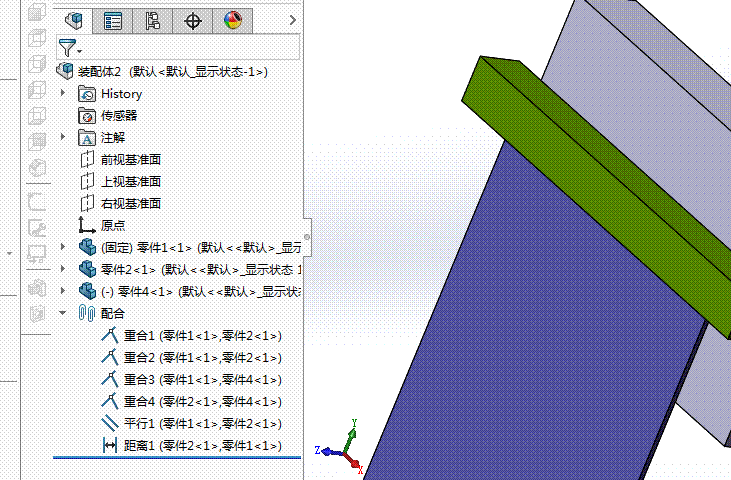
Task: Open the FeatureManager design tree tab
Action: pyautogui.click(x=72, y=20)
